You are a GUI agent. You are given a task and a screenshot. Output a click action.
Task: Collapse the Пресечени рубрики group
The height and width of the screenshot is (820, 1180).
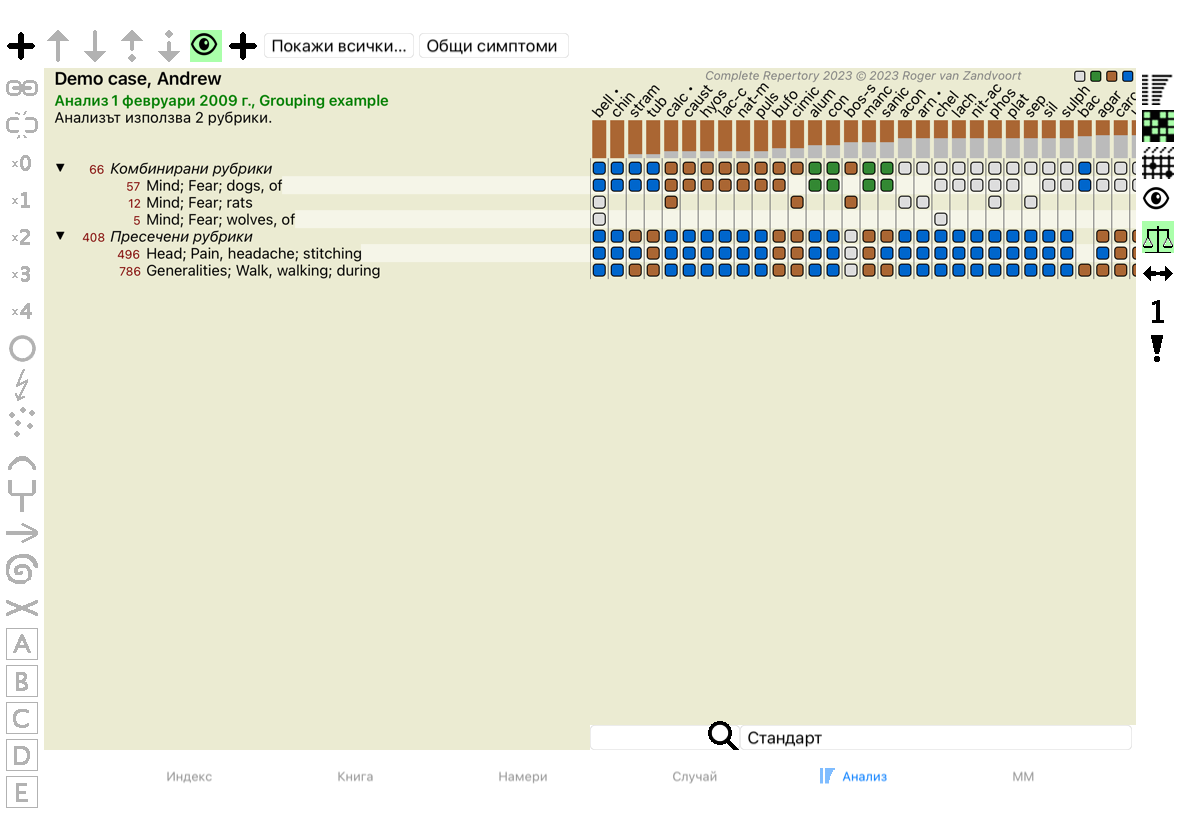tap(61, 236)
